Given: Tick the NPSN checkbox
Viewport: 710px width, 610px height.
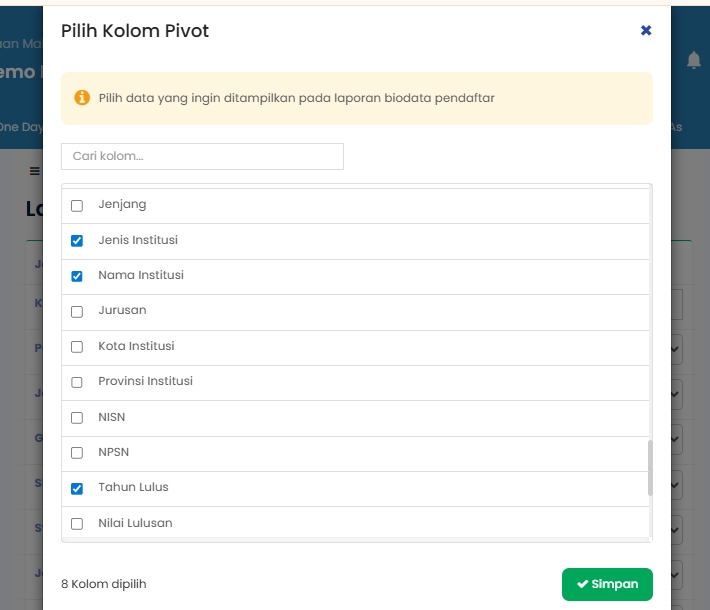Looking at the screenshot, I should (77, 453).
